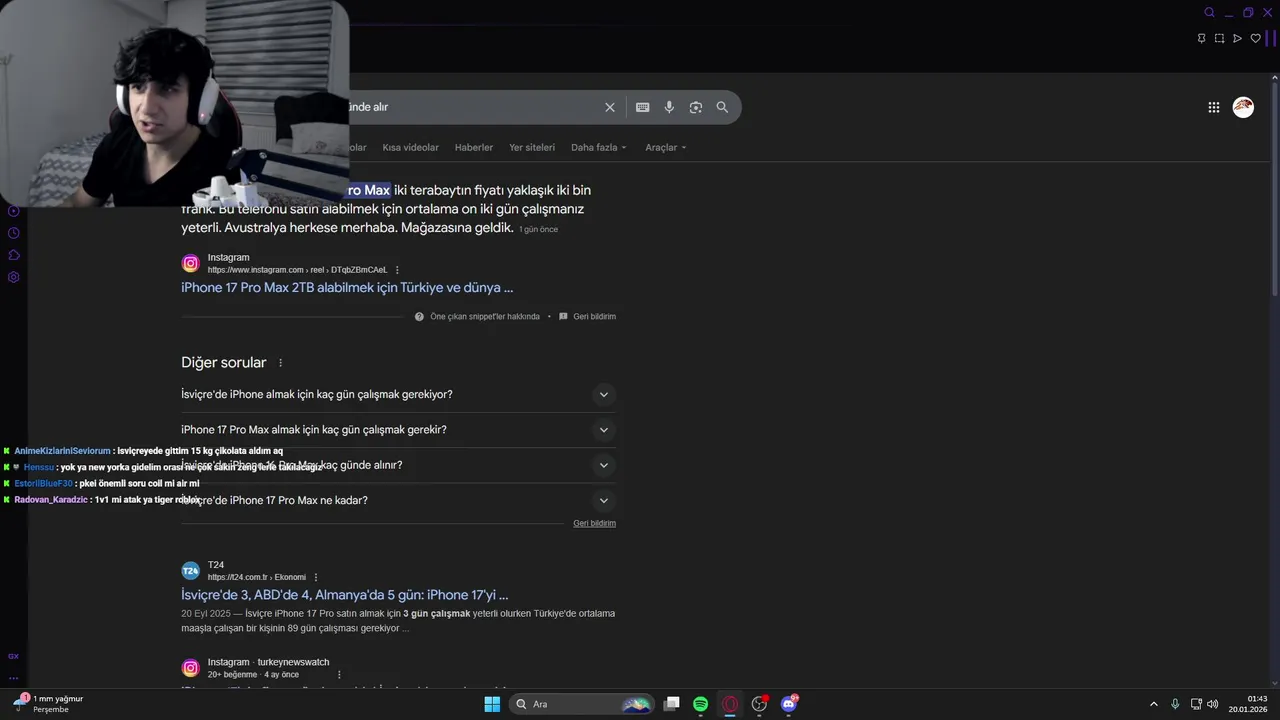Open Windows Start menu
The image size is (1280, 720).
(492, 704)
